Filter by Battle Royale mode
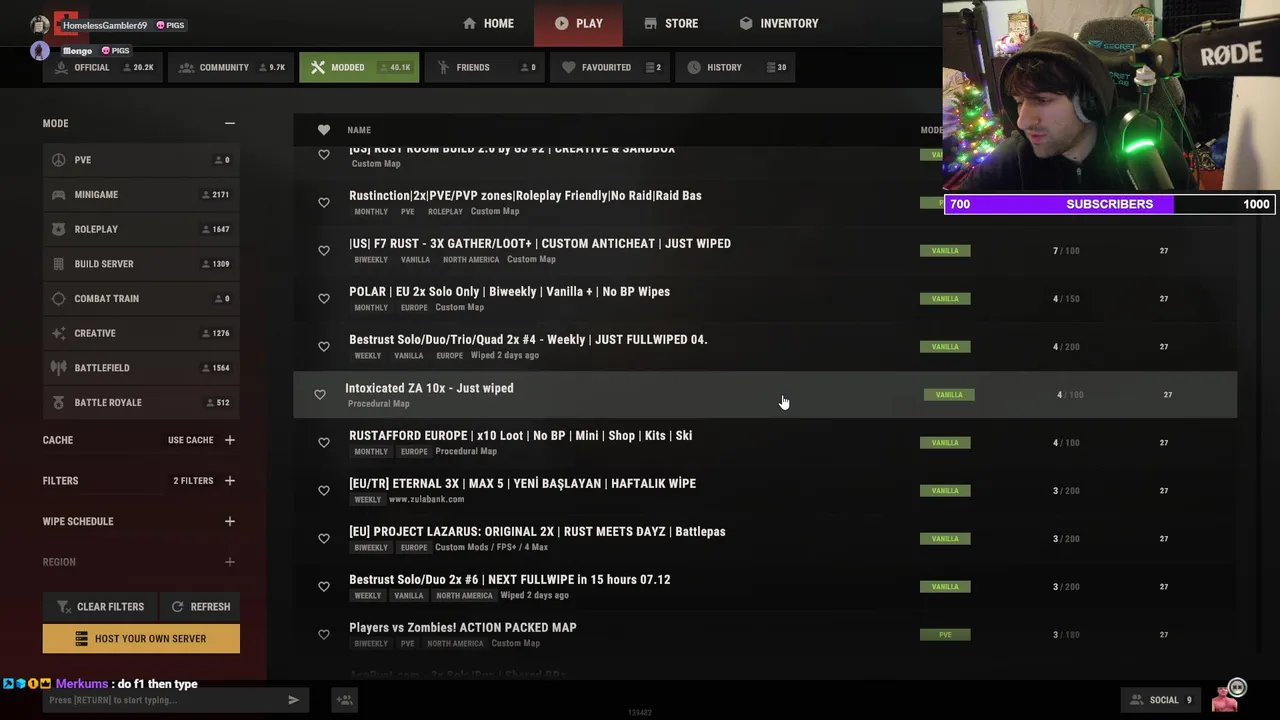1280x720 pixels. 140,403
